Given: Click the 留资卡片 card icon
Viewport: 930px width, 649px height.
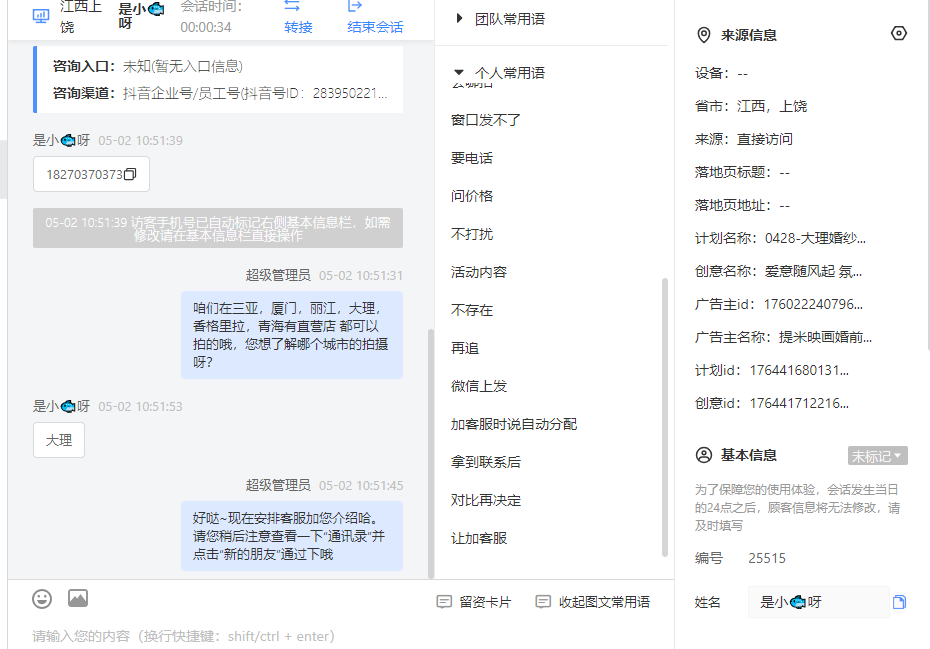Looking at the screenshot, I should (x=444, y=602).
